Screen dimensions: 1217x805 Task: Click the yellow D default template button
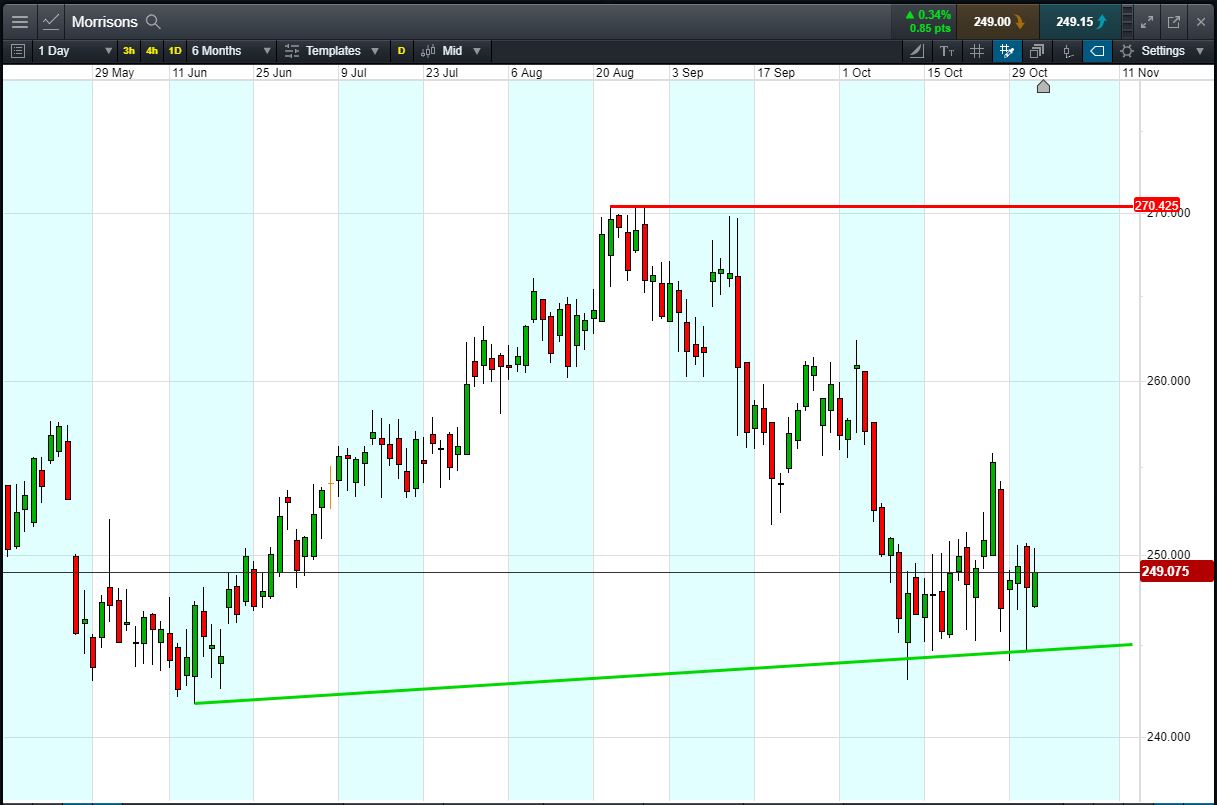[401, 51]
